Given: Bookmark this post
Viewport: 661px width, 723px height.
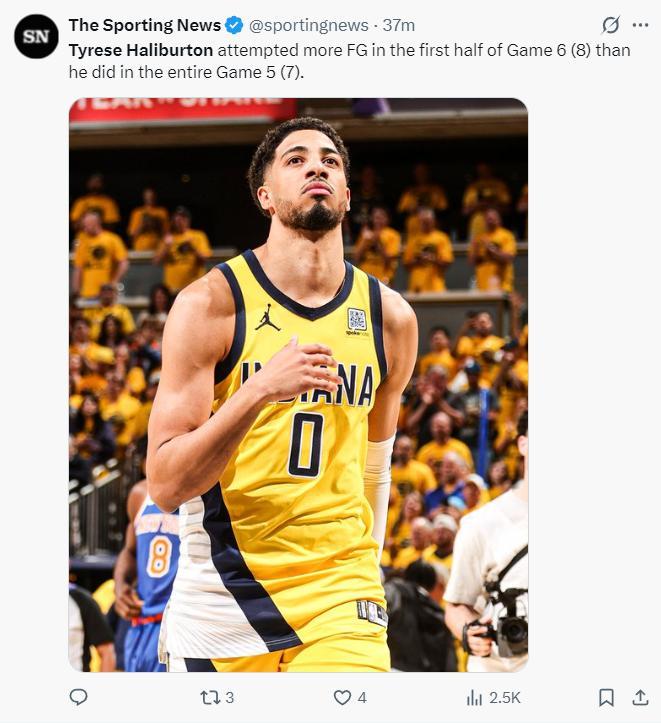Looking at the screenshot, I should (x=606, y=697).
